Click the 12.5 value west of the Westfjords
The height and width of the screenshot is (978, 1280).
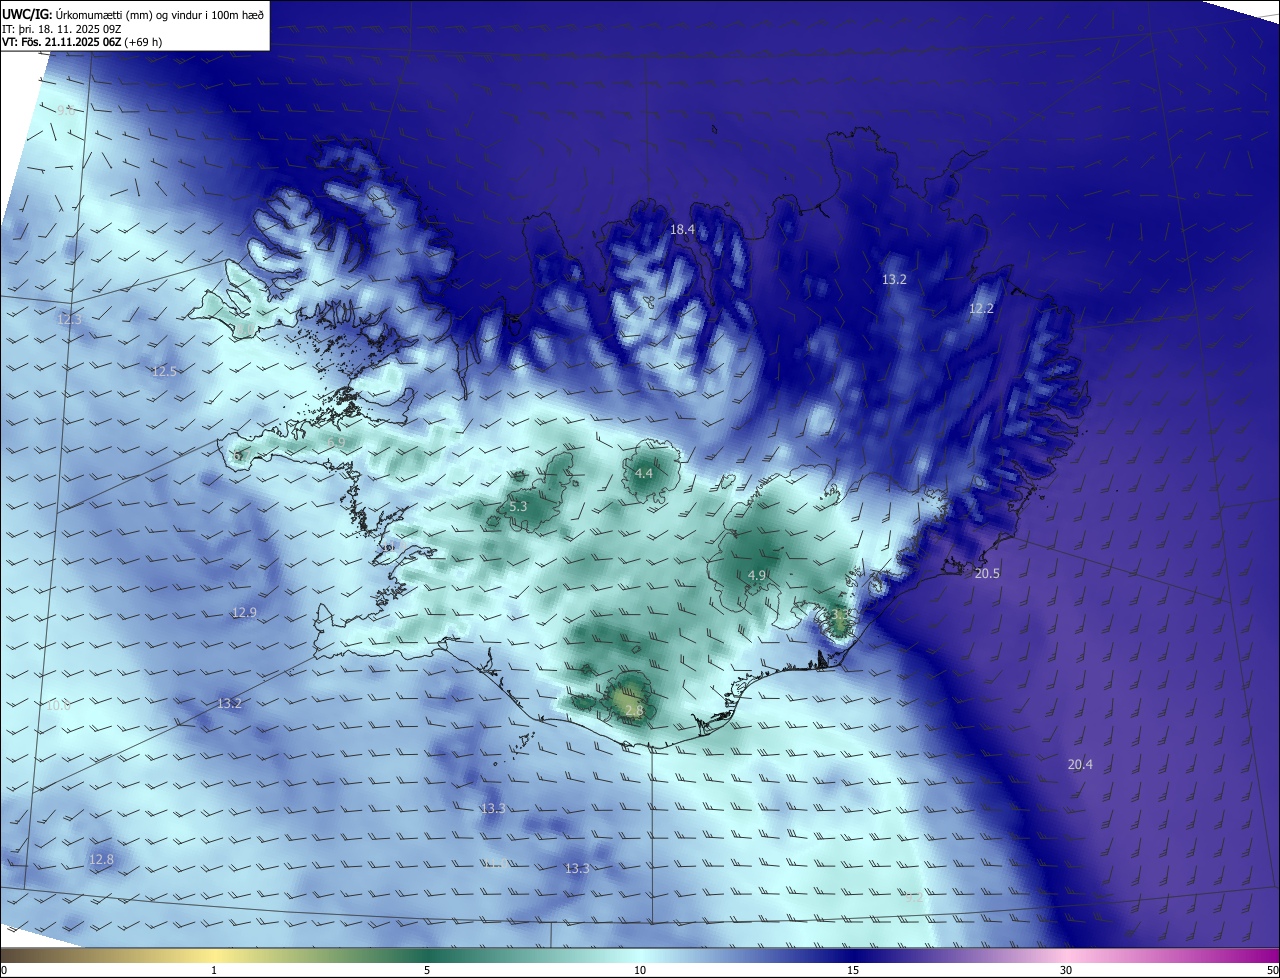tap(164, 372)
